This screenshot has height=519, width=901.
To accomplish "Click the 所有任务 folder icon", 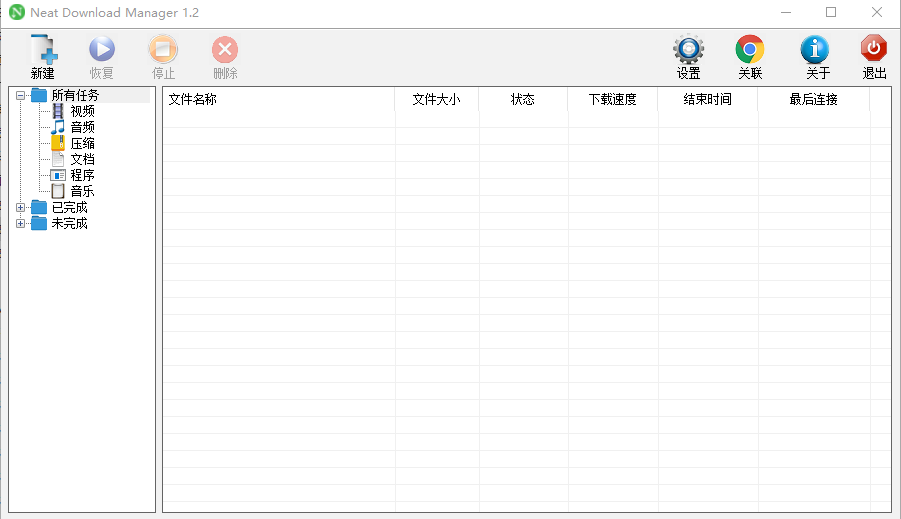I will coord(39,95).
